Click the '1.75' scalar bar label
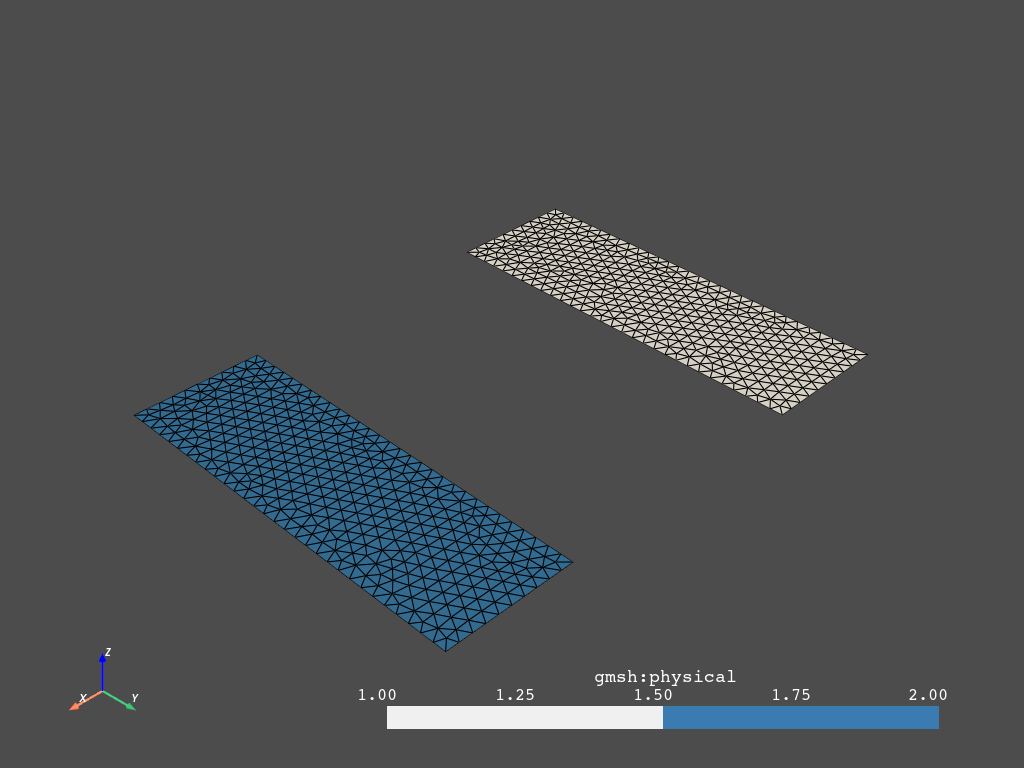The width and height of the screenshot is (1024, 768). [791, 695]
